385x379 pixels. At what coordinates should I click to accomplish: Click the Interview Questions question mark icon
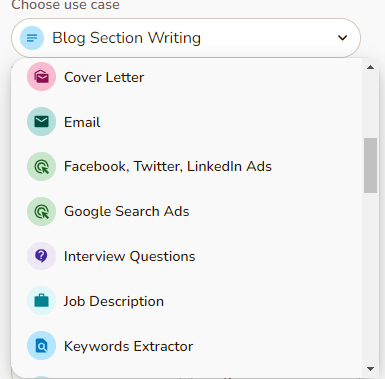41,256
